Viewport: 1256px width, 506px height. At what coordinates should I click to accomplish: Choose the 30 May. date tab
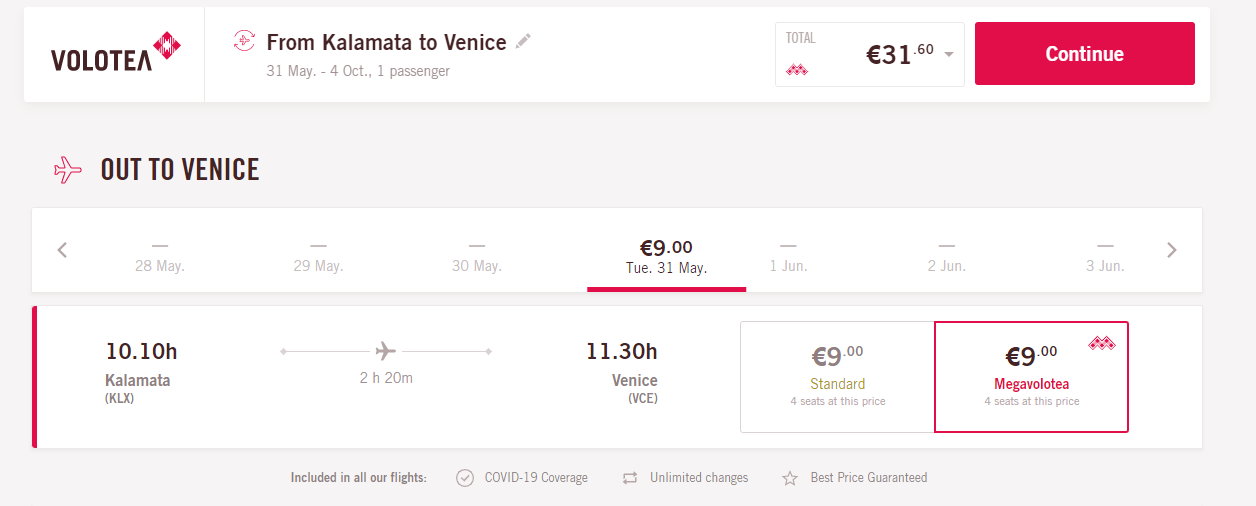tap(476, 256)
